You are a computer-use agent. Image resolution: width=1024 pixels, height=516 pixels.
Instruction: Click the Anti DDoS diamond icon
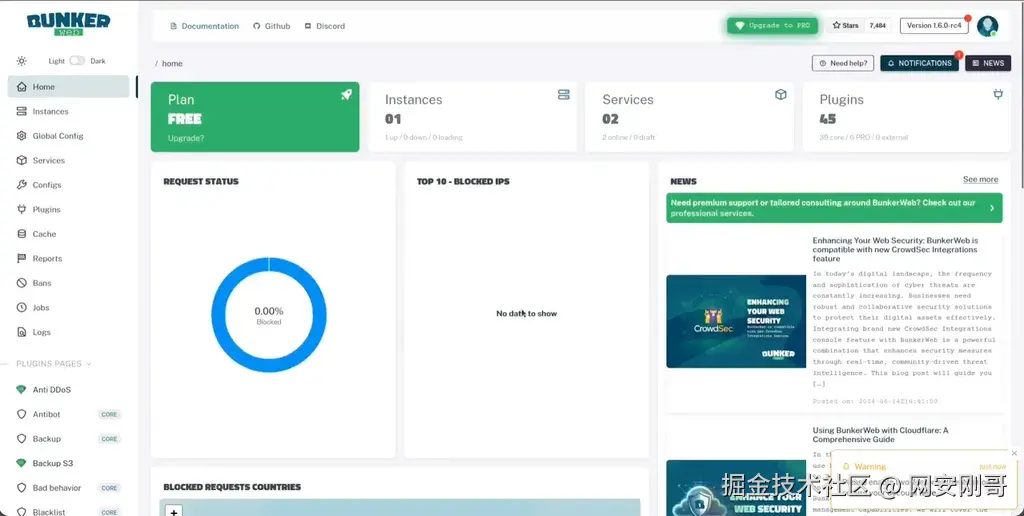point(22,389)
